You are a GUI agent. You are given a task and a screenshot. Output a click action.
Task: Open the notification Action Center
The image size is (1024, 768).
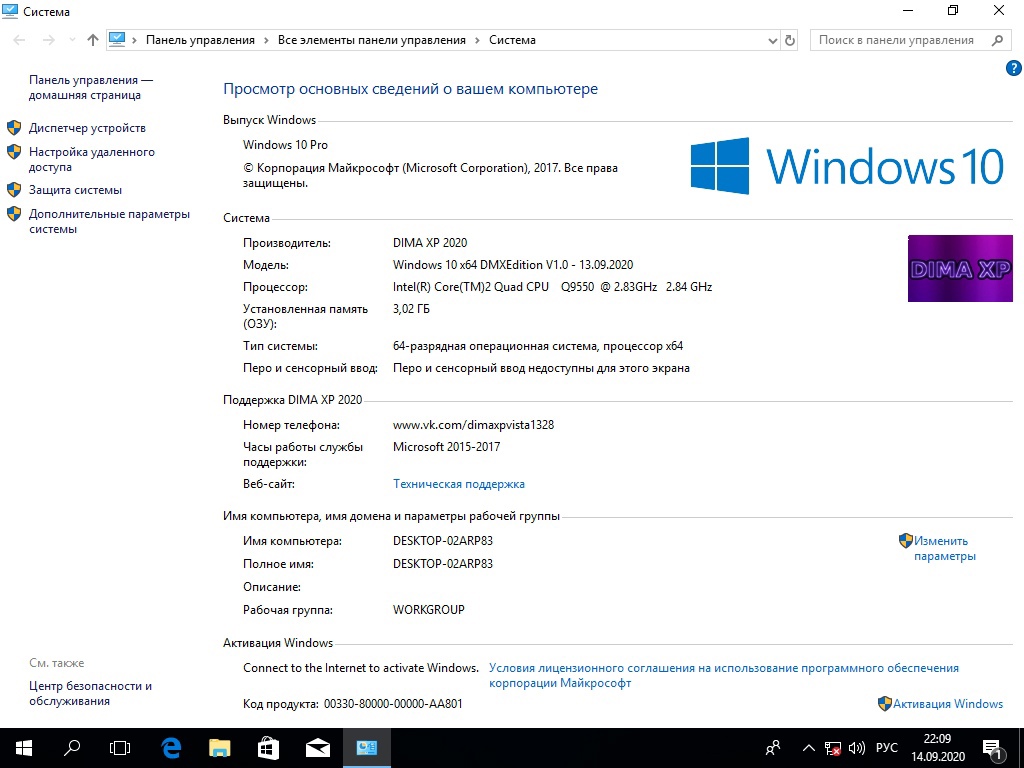point(994,747)
